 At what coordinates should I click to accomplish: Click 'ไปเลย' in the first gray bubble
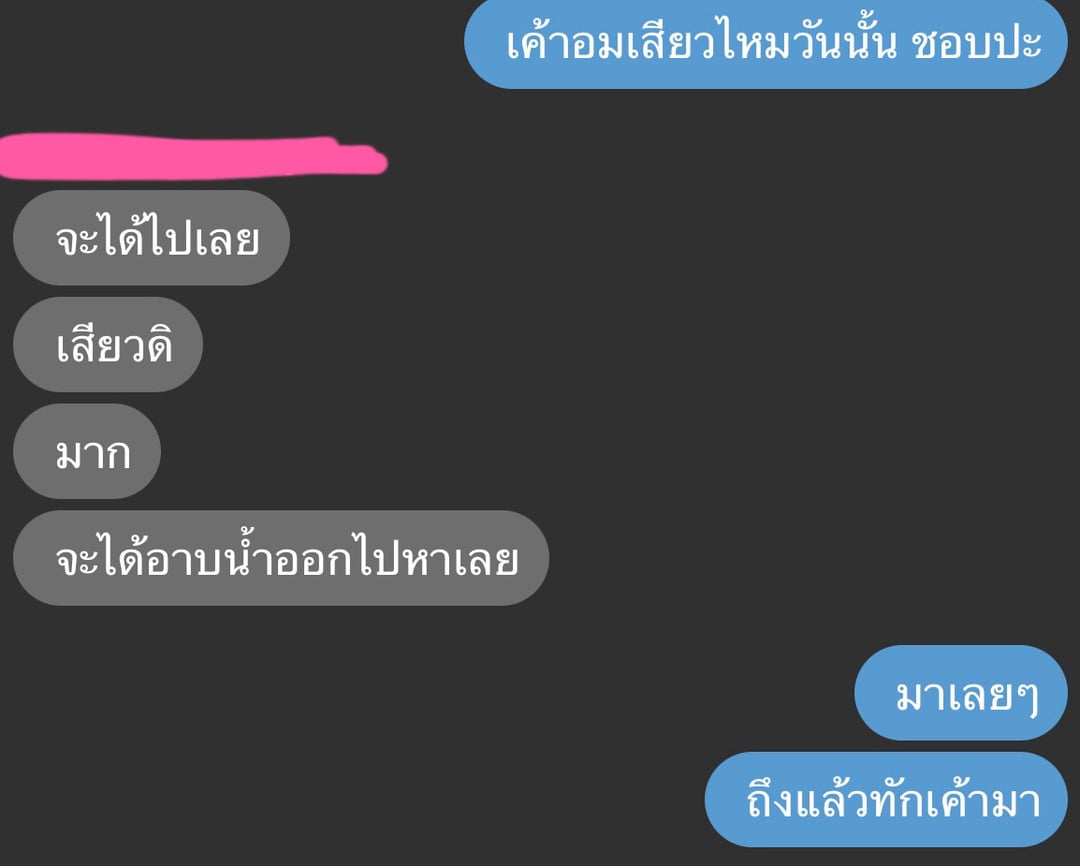click(203, 237)
